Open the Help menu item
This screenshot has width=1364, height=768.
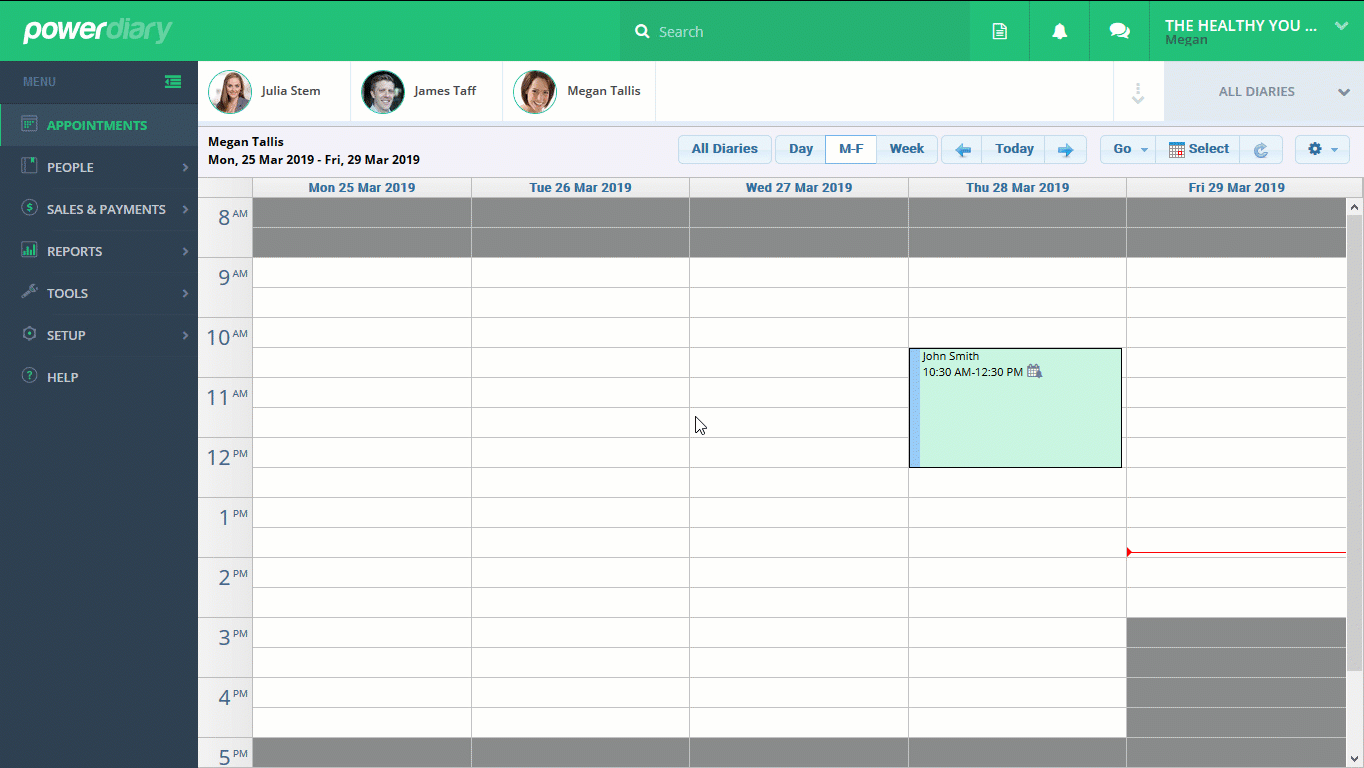tap(99, 377)
